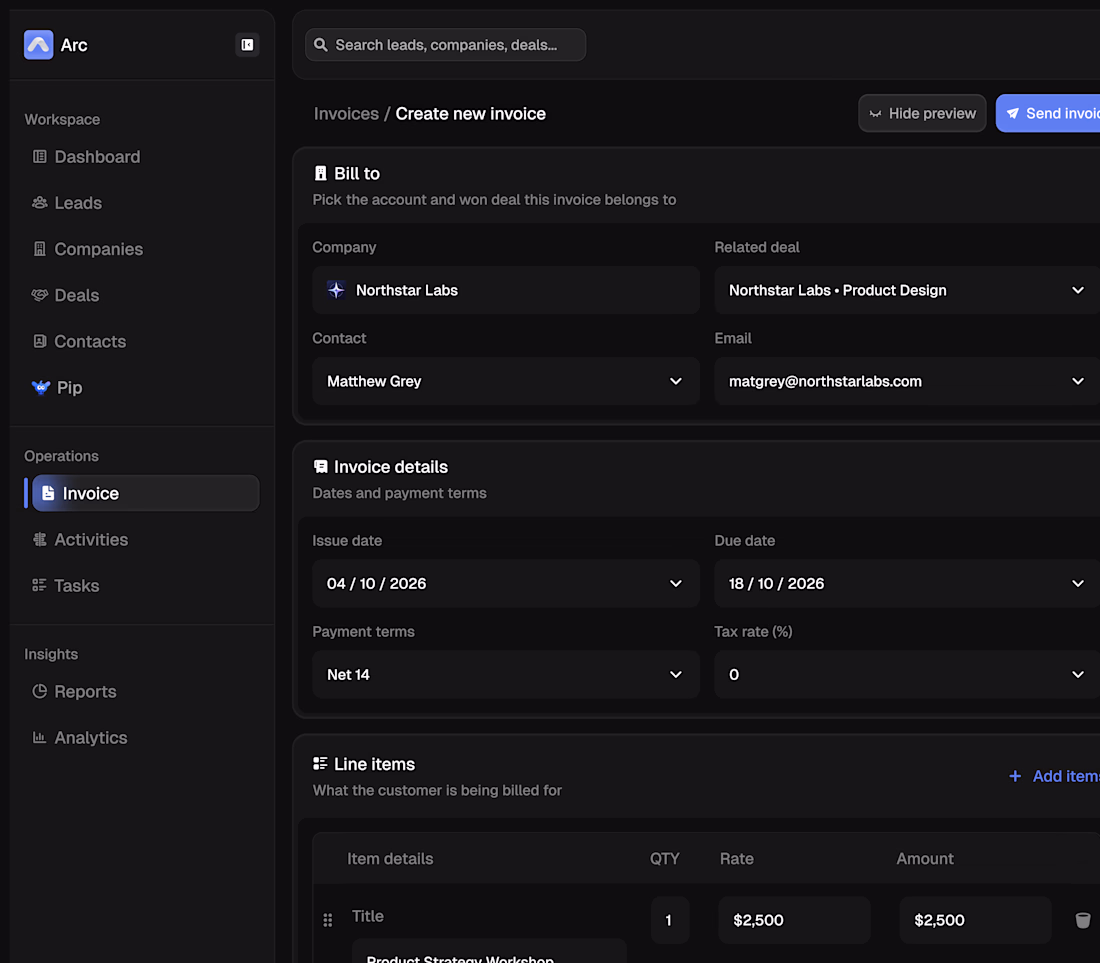The width and height of the screenshot is (1100, 963).
Task: Collapse the sidebar panel icon
Action: click(x=247, y=45)
